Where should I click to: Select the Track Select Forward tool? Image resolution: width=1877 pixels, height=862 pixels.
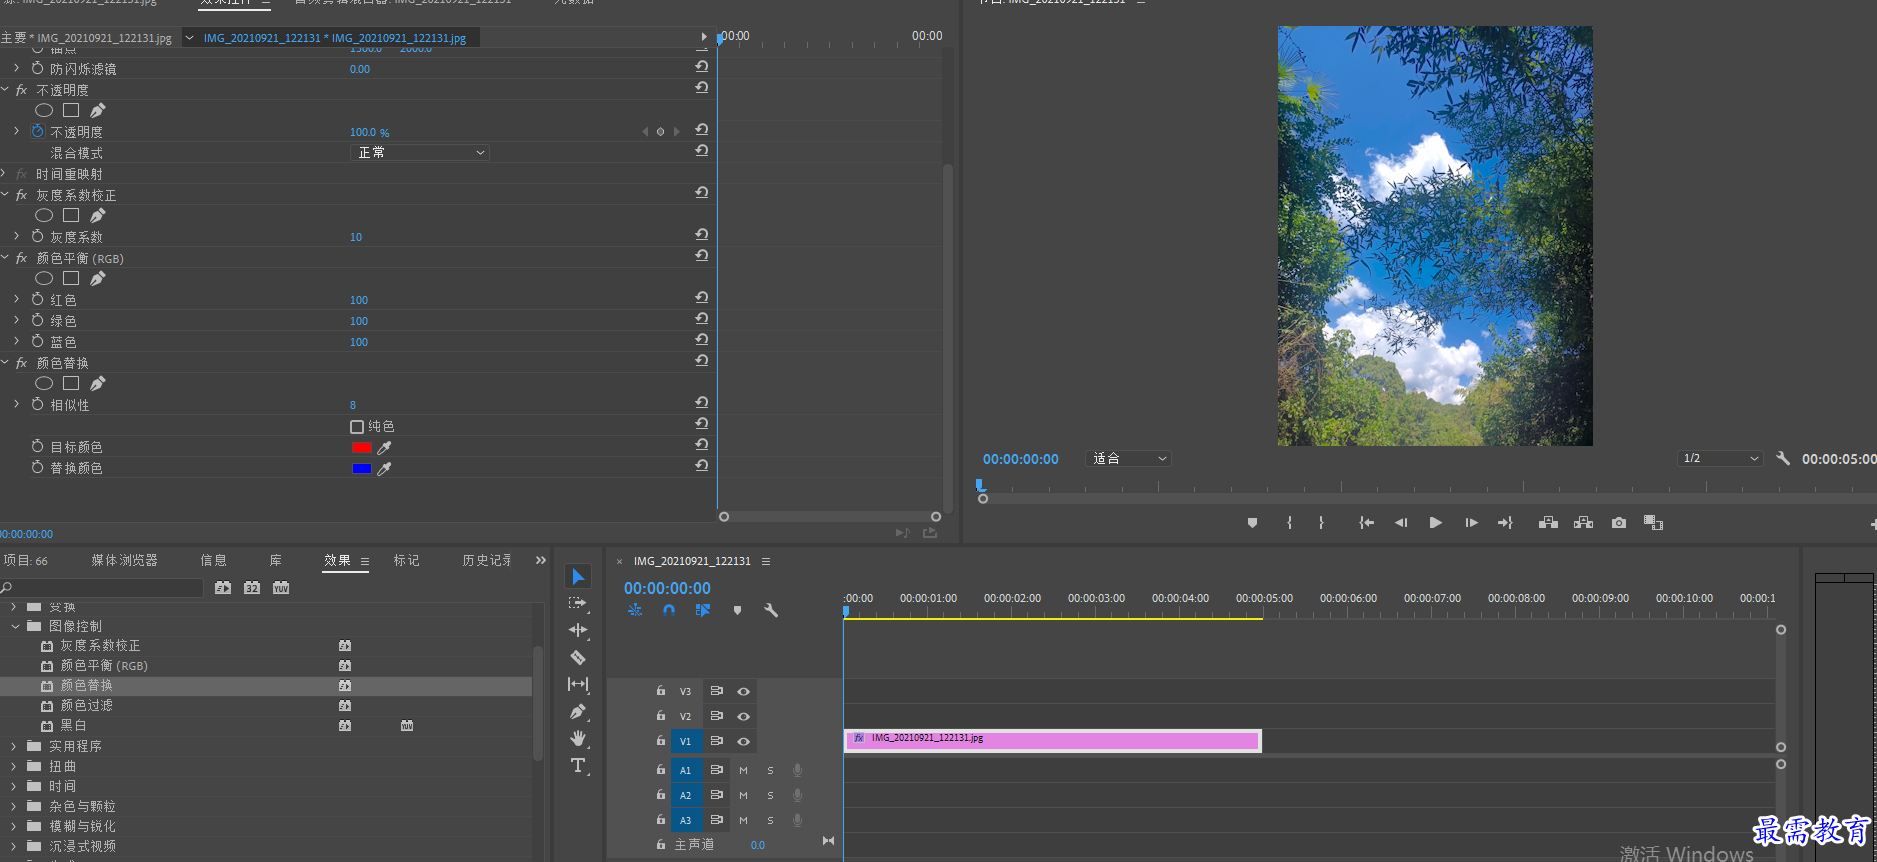[578, 603]
